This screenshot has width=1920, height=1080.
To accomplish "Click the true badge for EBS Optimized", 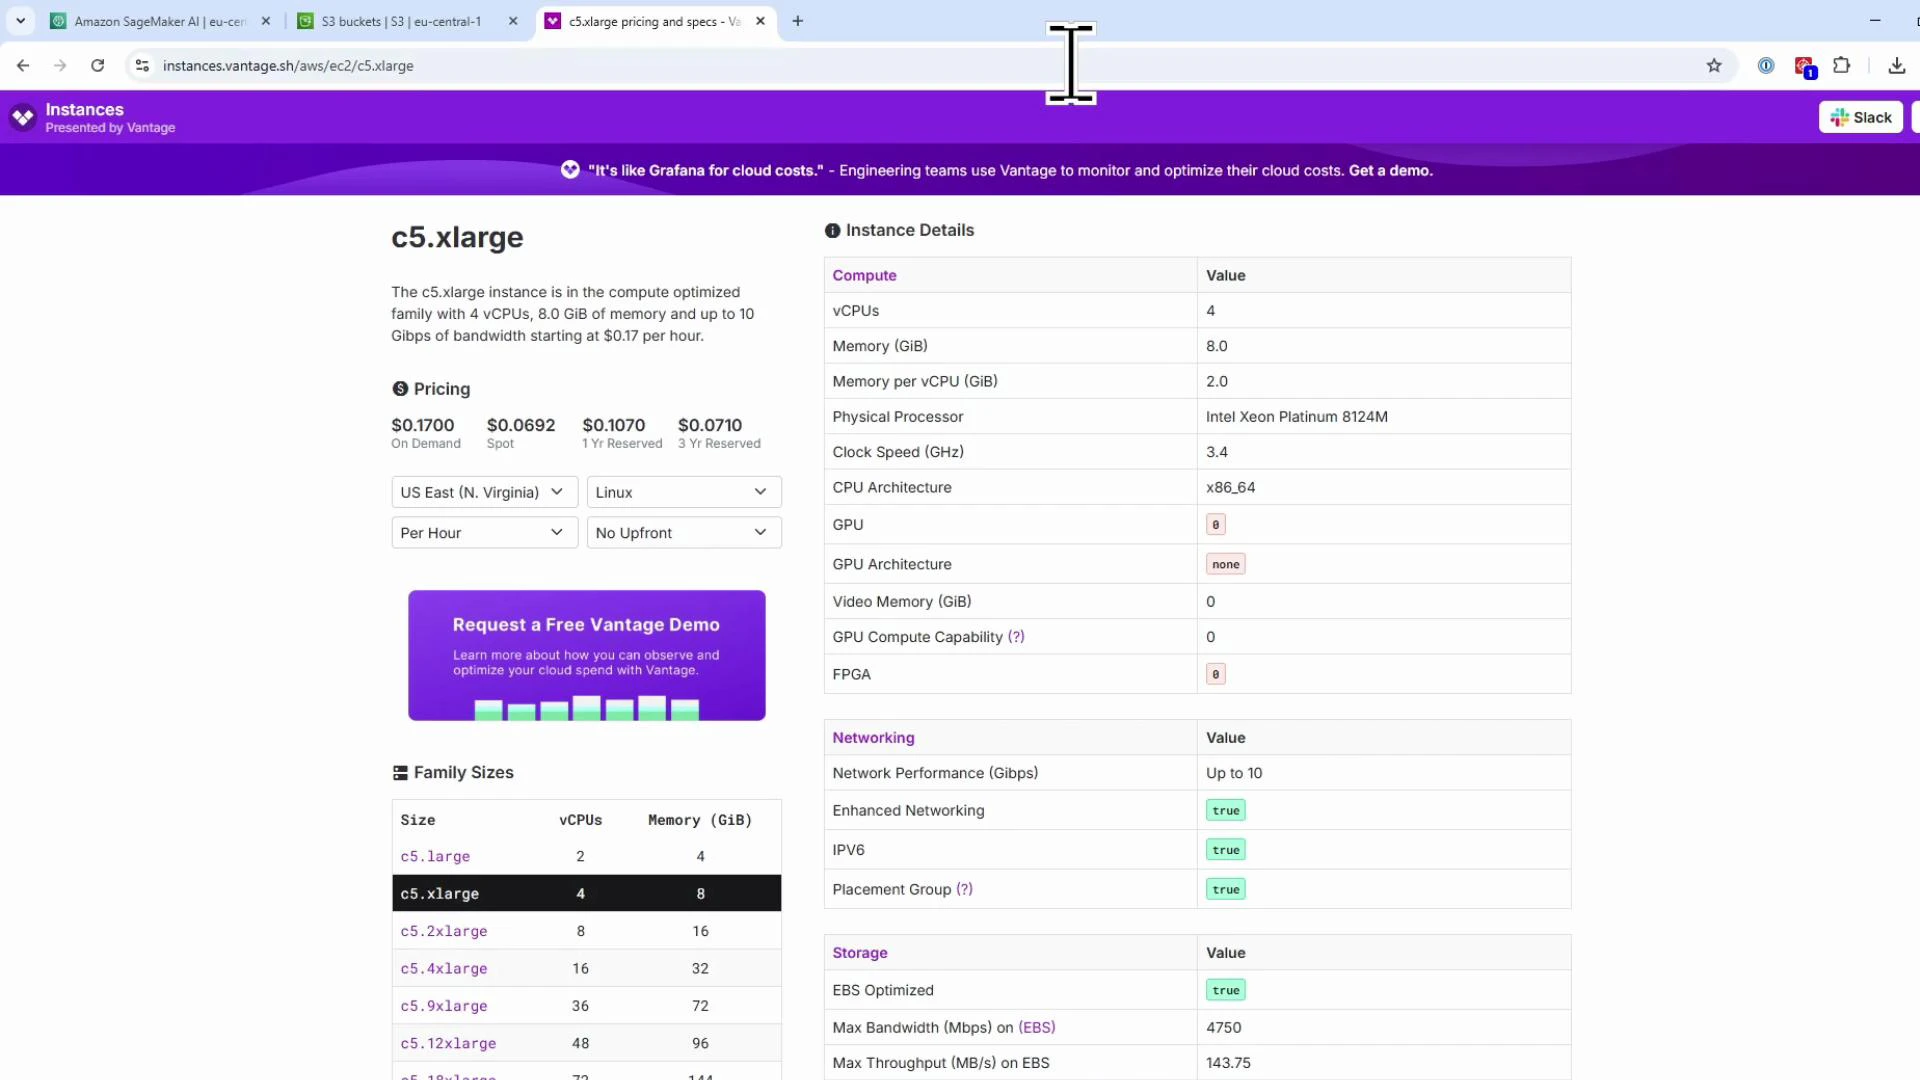I will pyautogui.click(x=1226, y=989).
